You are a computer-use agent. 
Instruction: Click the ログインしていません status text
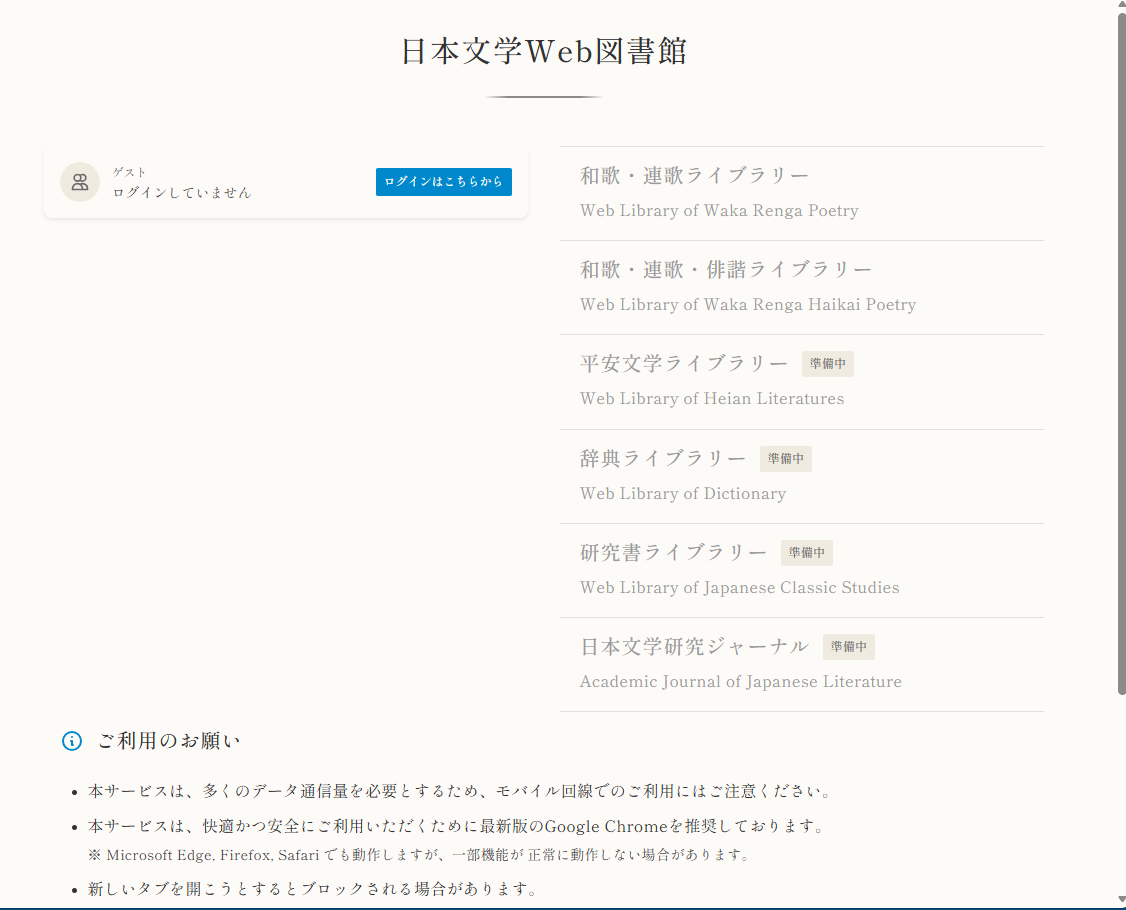pos(181,193)
